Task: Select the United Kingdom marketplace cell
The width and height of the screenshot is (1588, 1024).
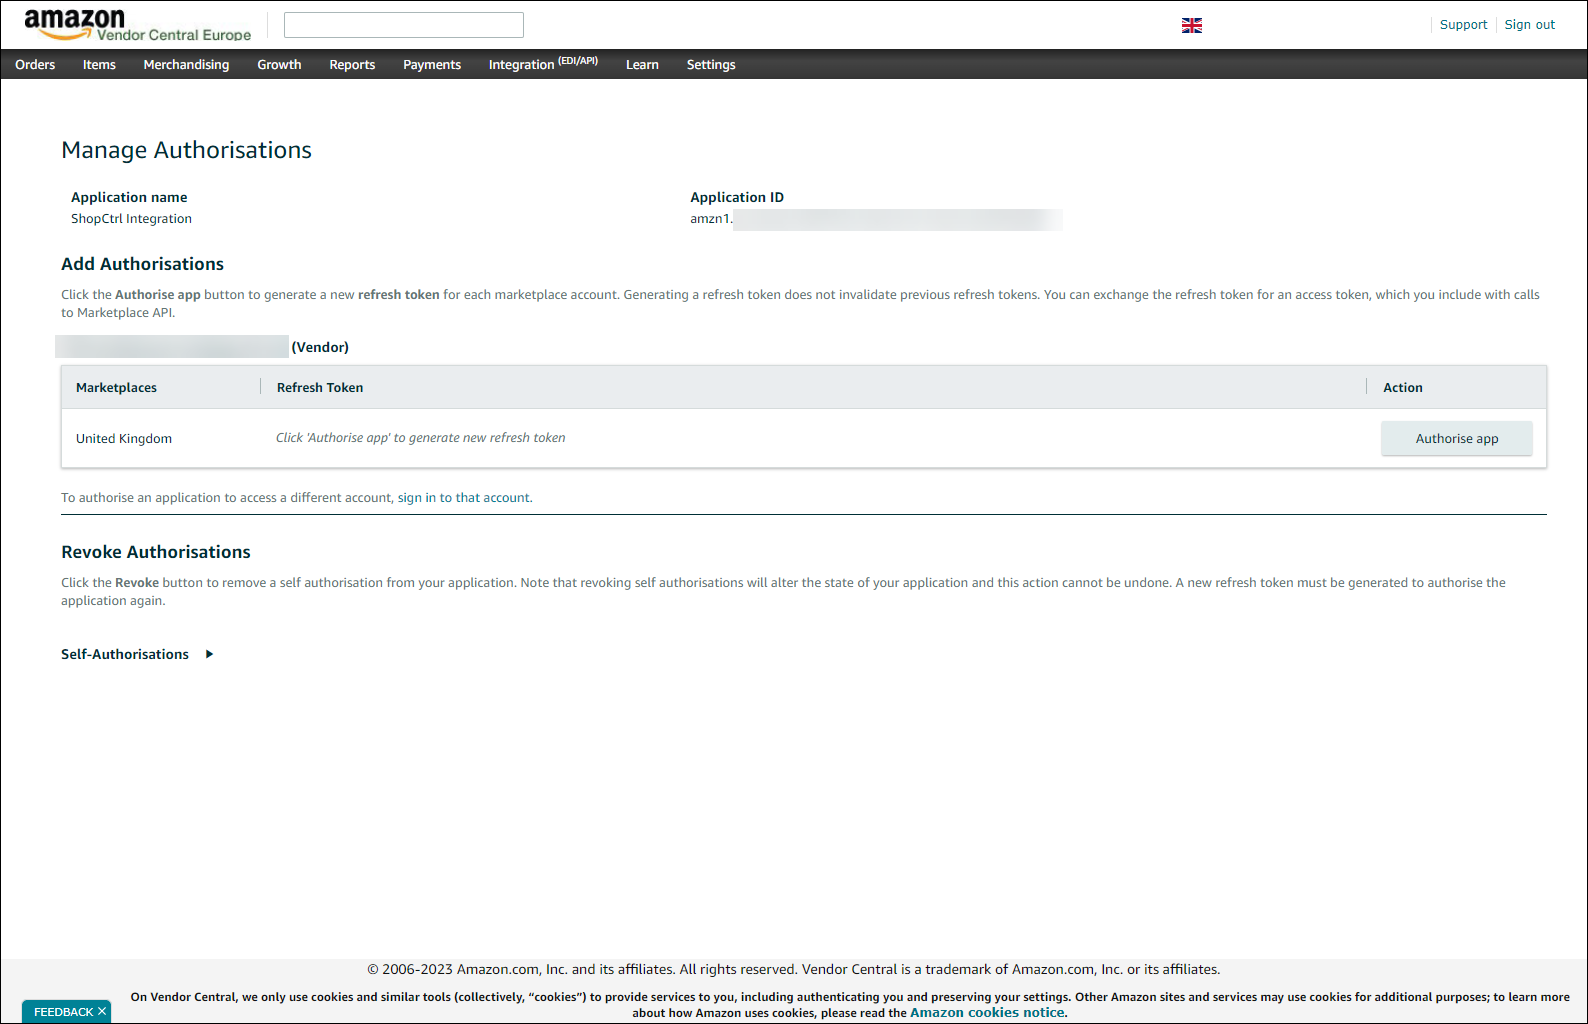Action: (x=124, y=438)
